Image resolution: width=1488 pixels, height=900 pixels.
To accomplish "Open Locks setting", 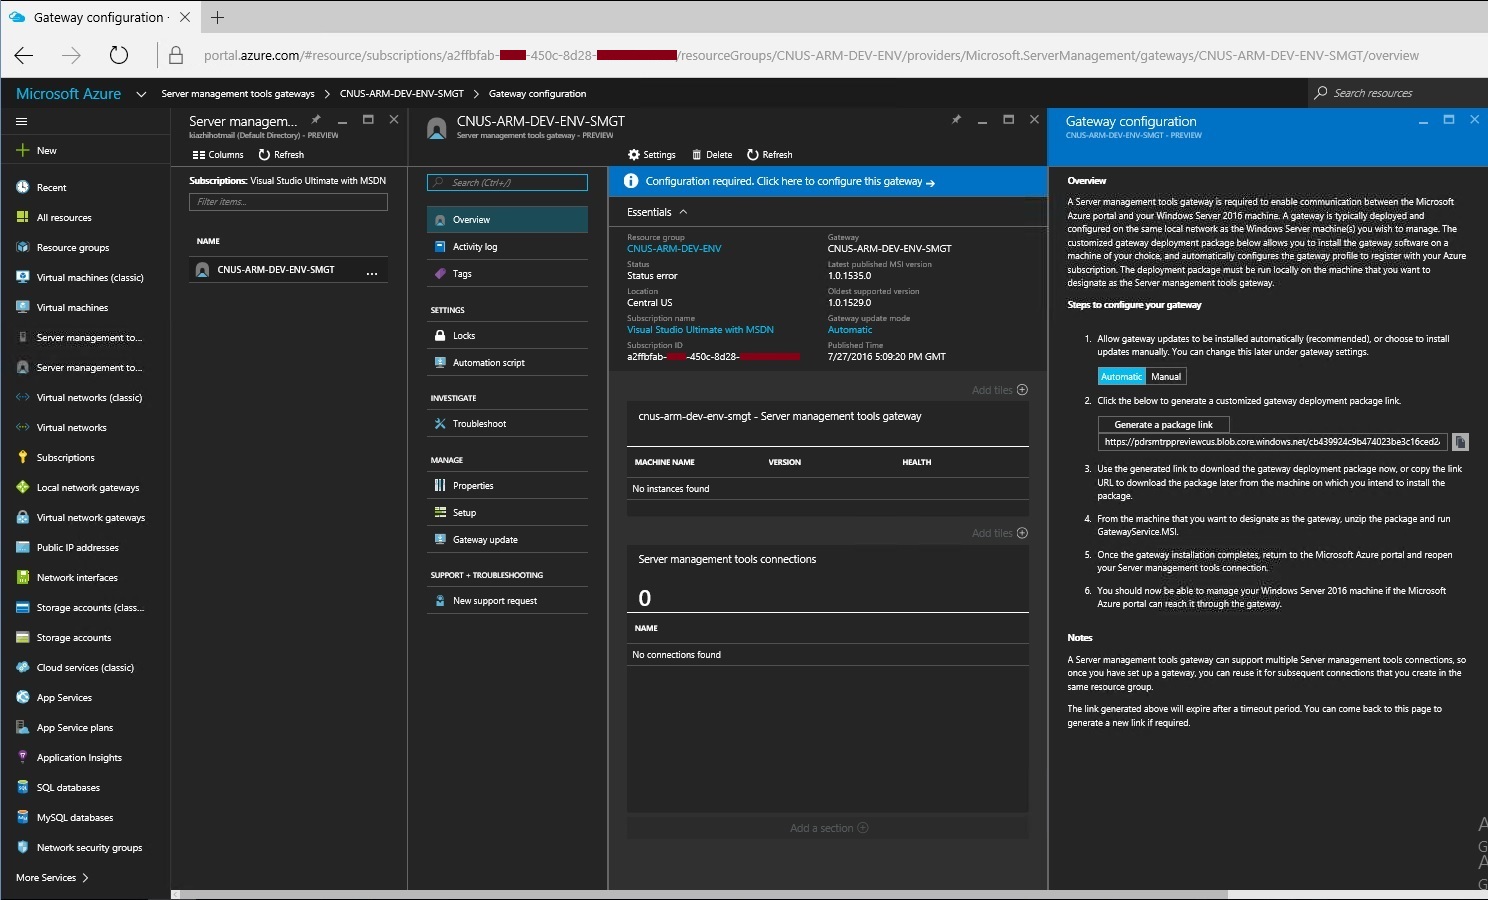I will click(507, 336).
